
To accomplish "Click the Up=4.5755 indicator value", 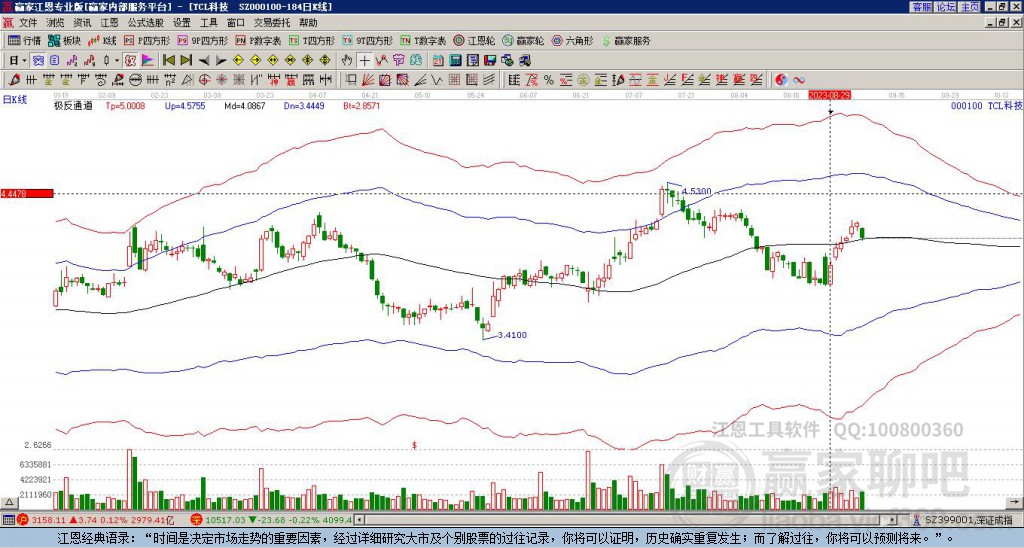I will tap(185, 106).
